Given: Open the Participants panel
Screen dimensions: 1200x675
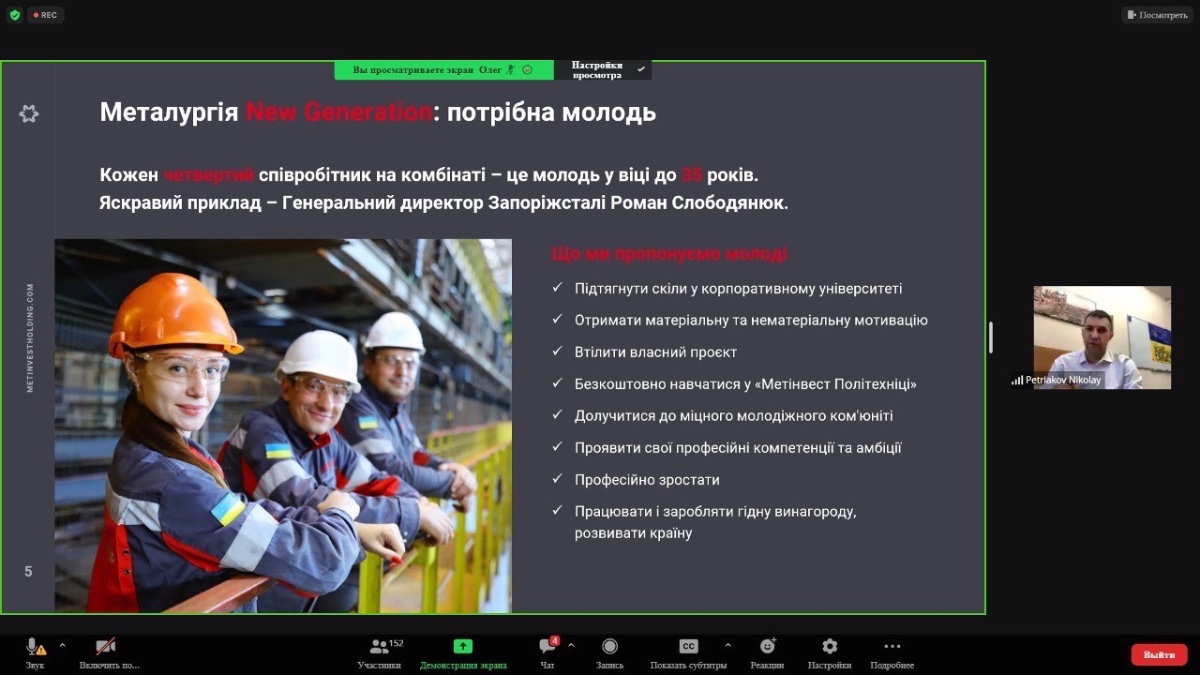Looking at the screenshot, I should (379, 647).
